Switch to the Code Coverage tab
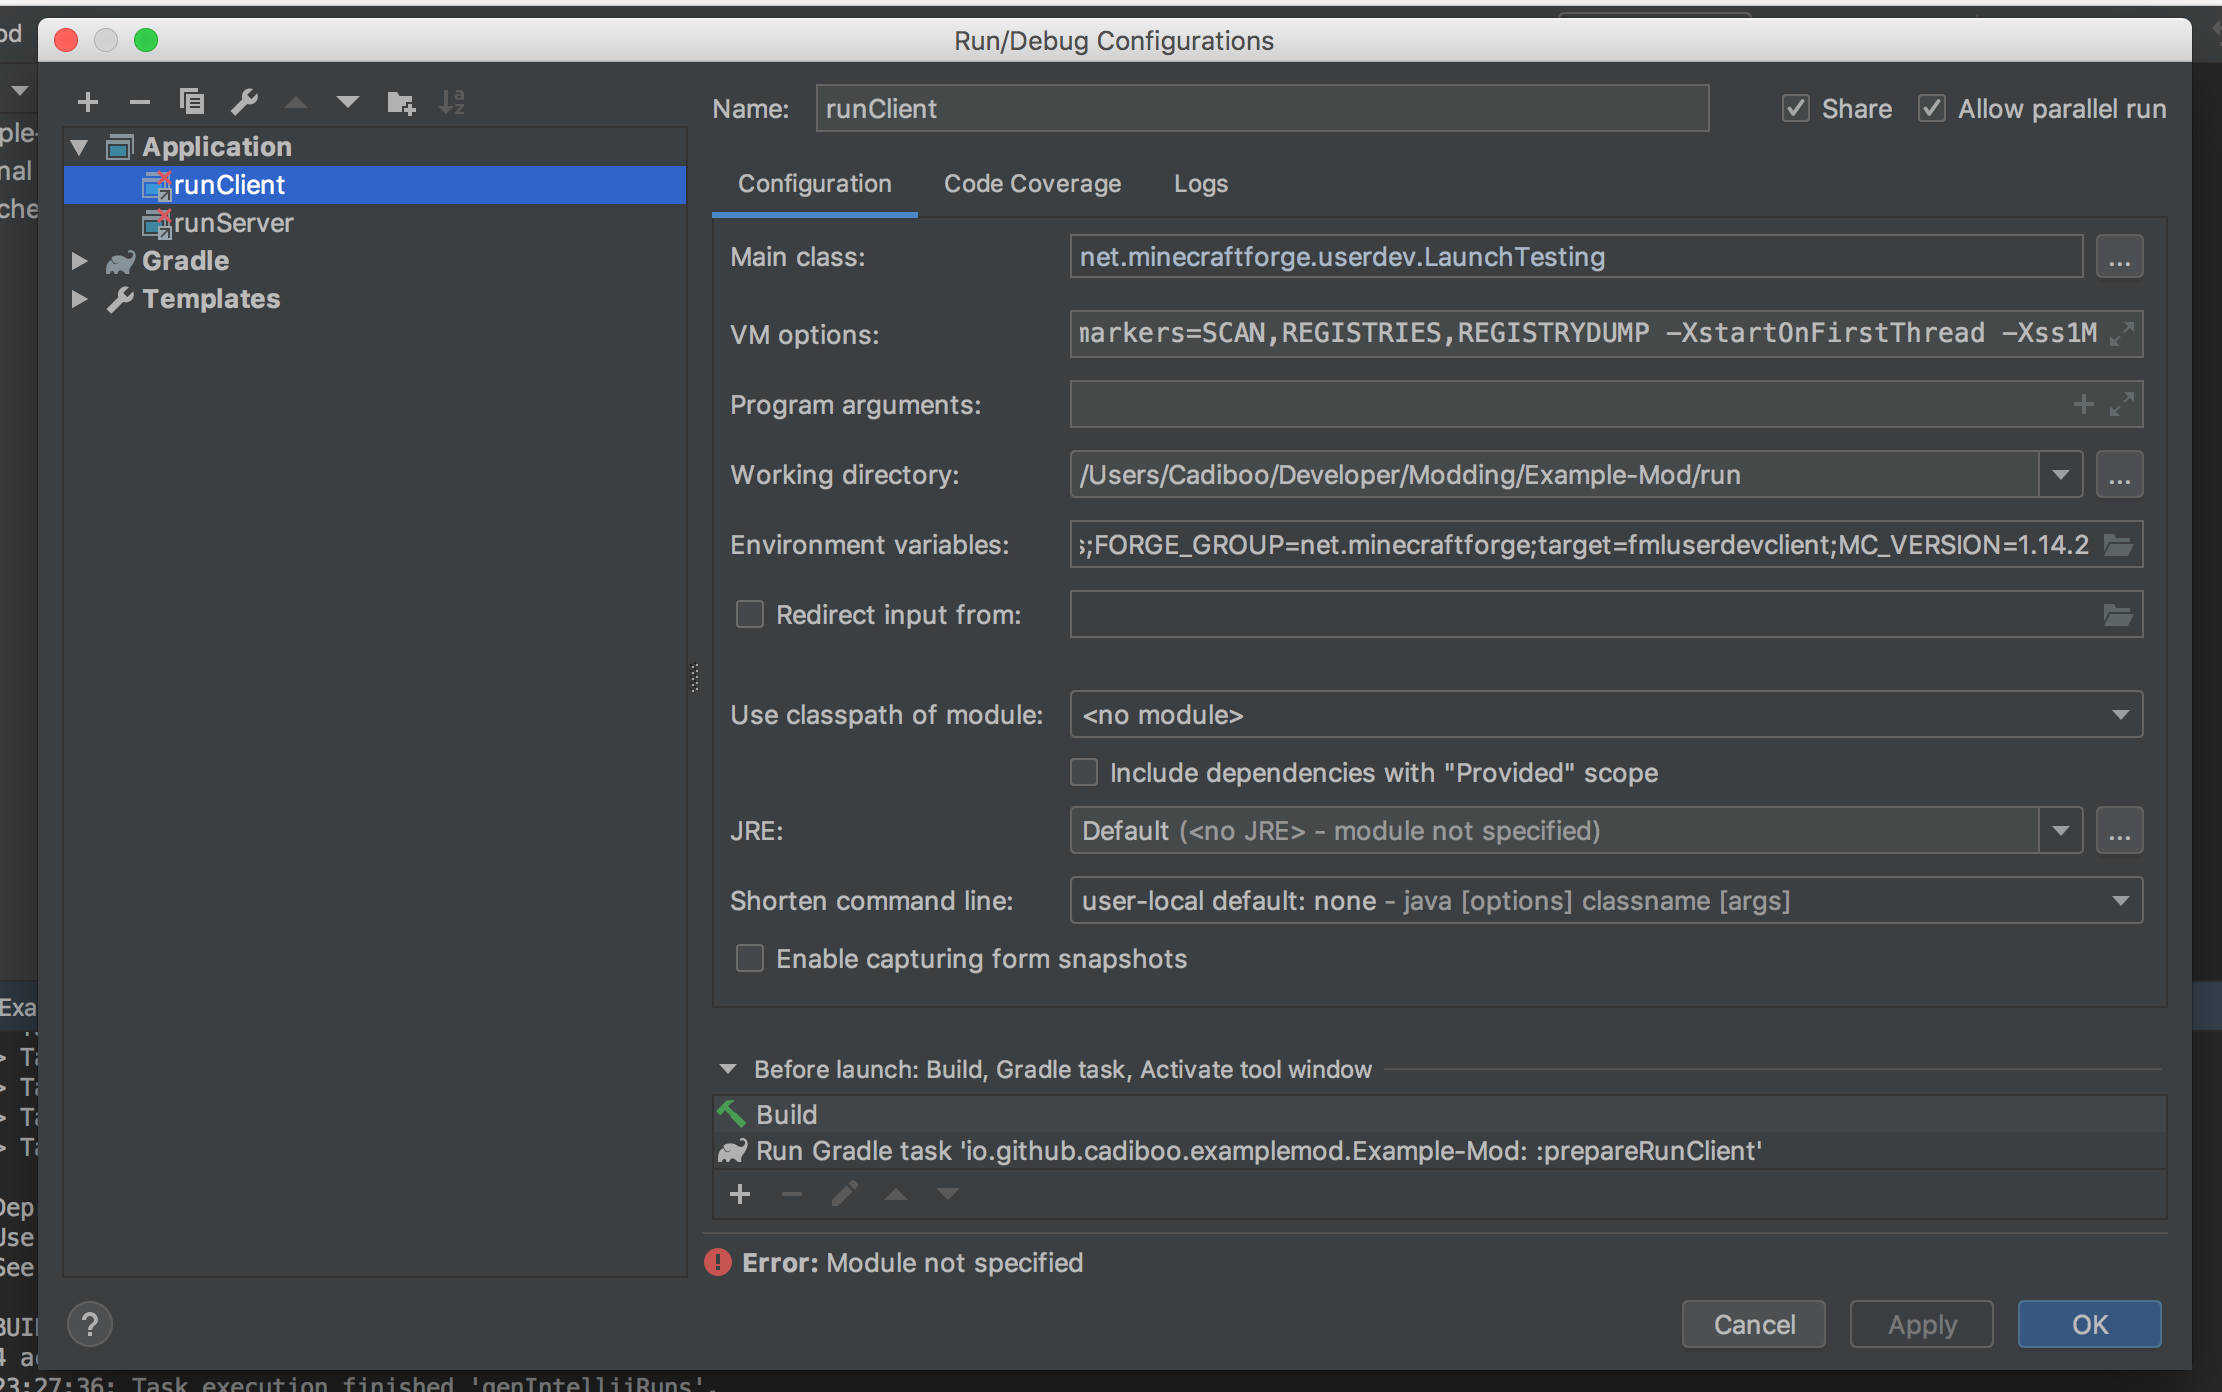The image size is (2222, 1392). click(x=1032, y=183)
